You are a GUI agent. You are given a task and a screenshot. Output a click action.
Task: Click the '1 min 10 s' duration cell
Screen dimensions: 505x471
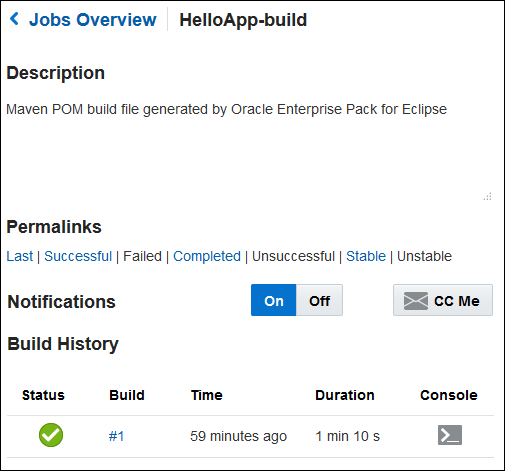(x=347, y=436)
